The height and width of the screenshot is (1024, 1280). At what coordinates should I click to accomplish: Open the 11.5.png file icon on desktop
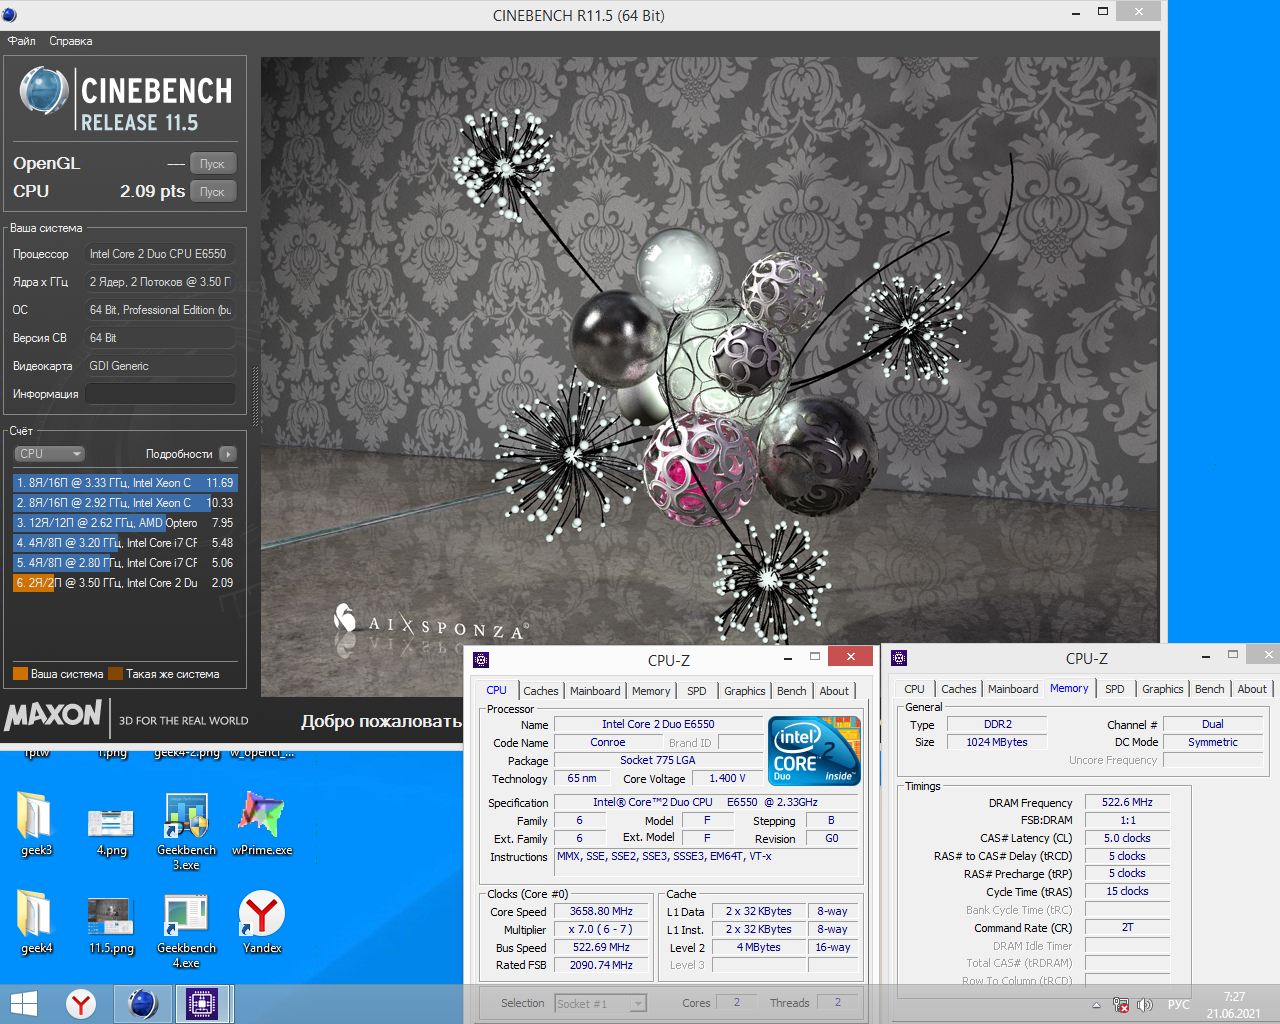click(x=111, y=922)
